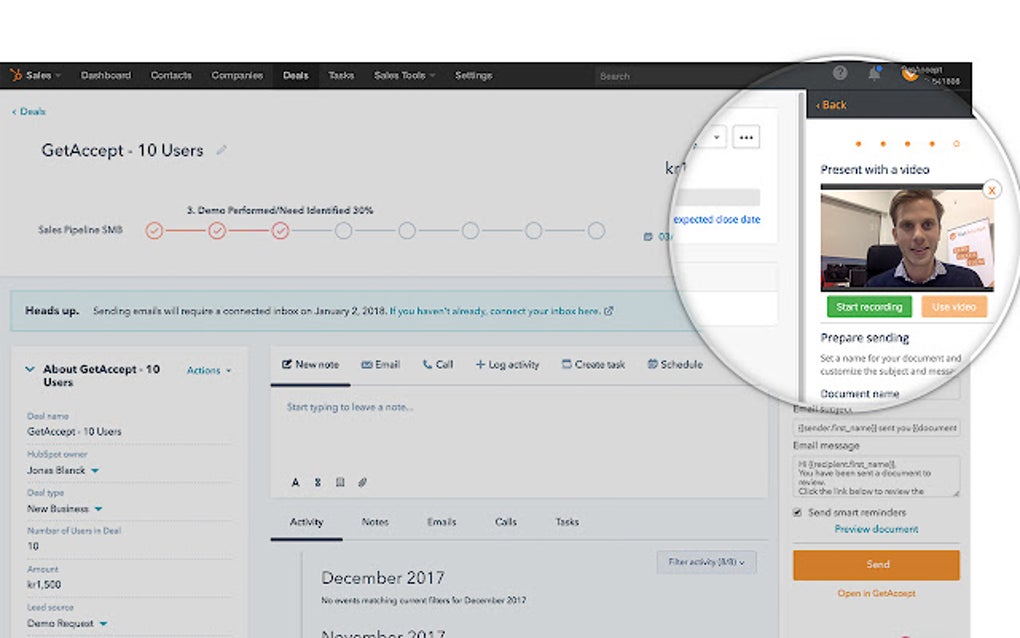Screen dimensions: 1020x638
Task: Switch to the Log activity tab
Action: (507, 365)
